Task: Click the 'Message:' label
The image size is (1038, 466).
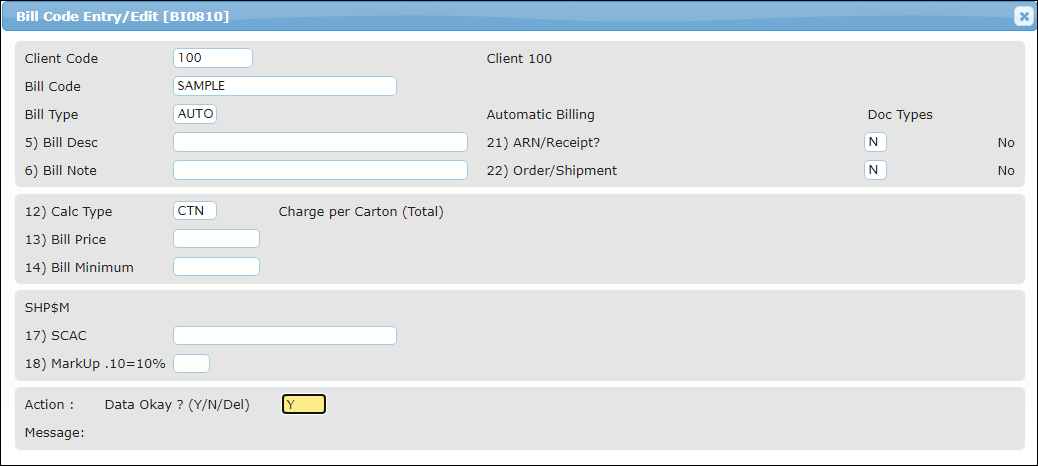Action: [54, 433]
